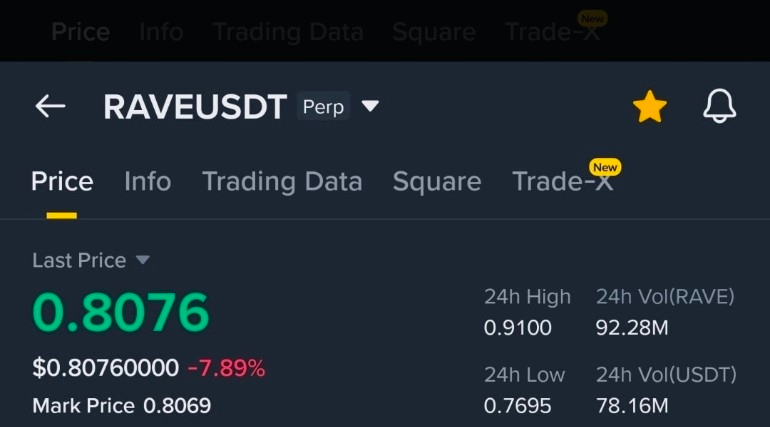770x427 pixels.
Task: Toggle the yellow favorite star
Action: pyautogui.click(x=649, y=107)
